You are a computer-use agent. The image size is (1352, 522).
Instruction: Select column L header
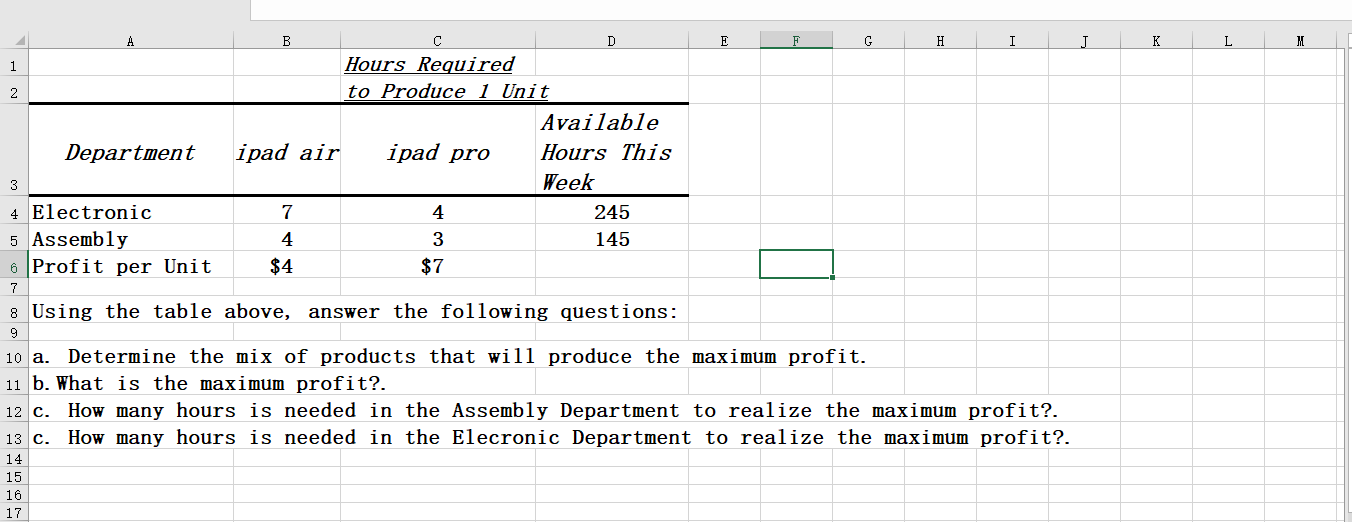coord(1228,41)
